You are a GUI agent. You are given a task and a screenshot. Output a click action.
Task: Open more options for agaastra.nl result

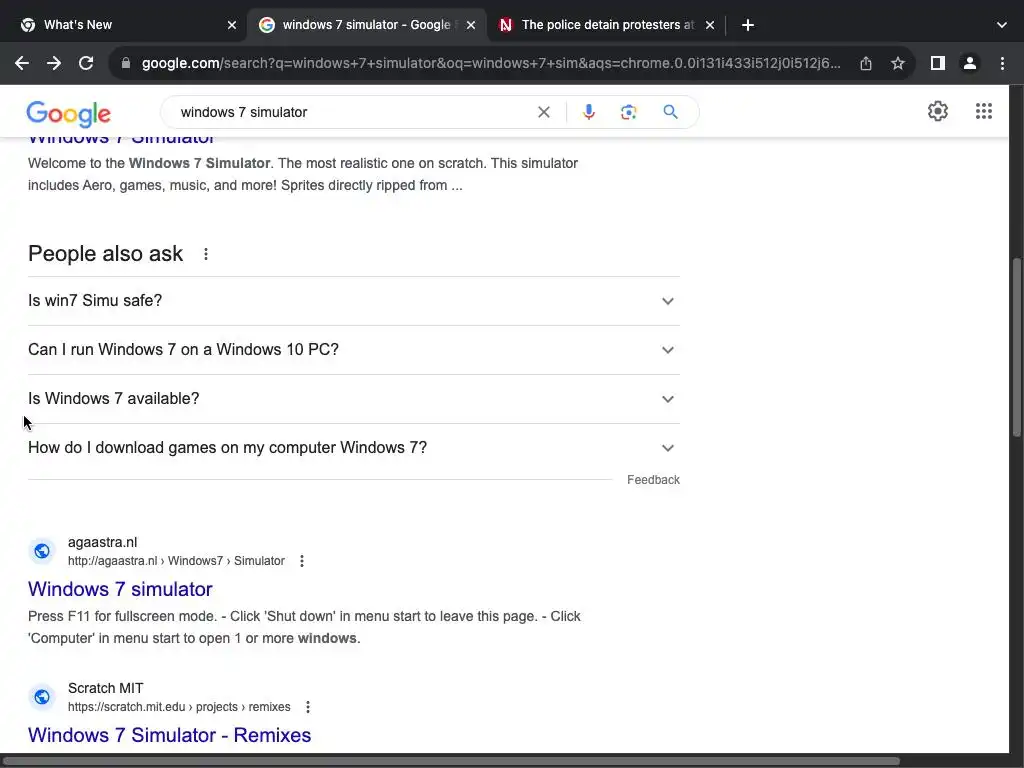302,561
